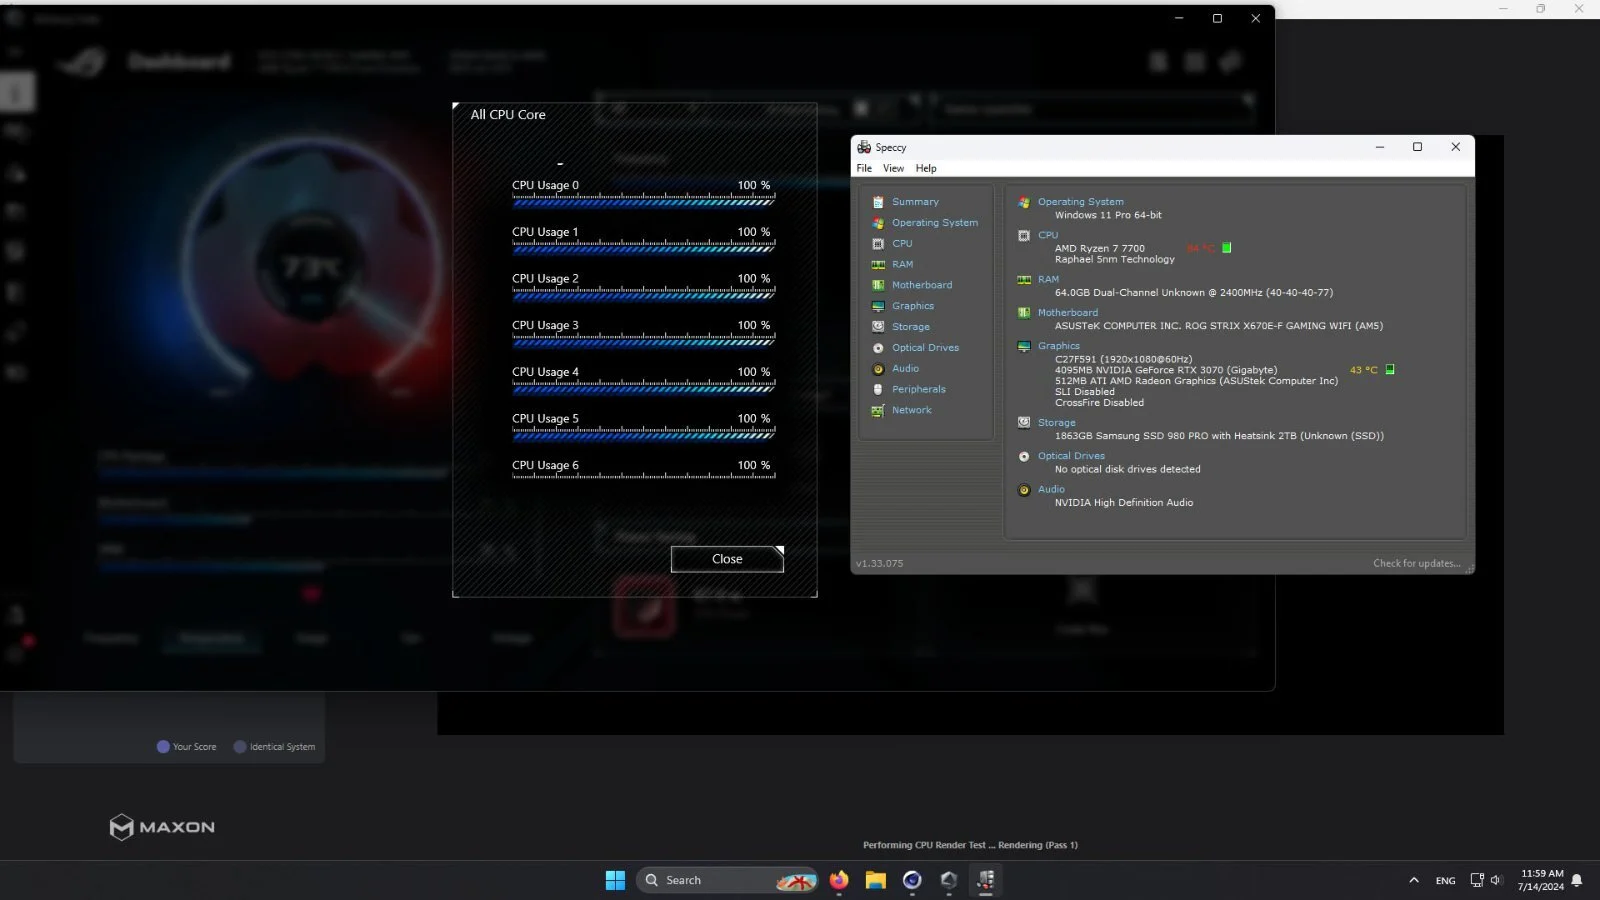Click the Graphics heading link in summary panel
The height and width of the screenshot is (900, 1600).
(1058, 346)
